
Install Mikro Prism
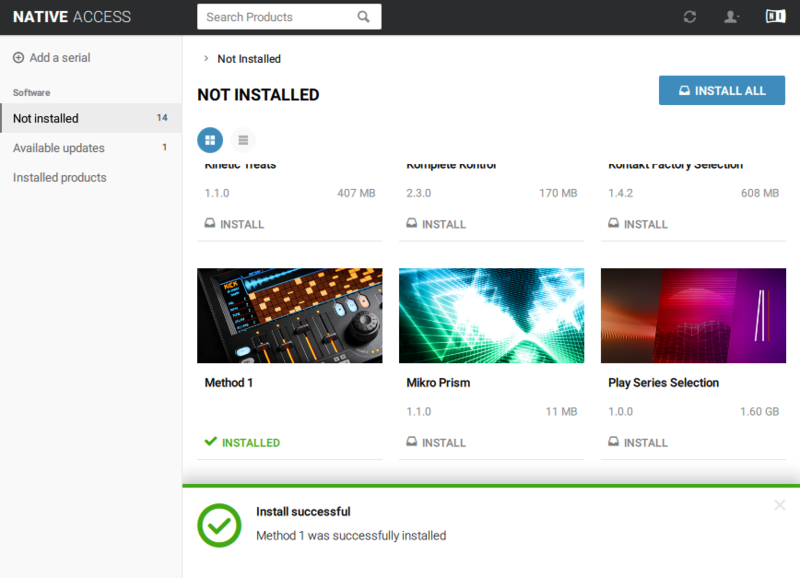tap(436, 442)
